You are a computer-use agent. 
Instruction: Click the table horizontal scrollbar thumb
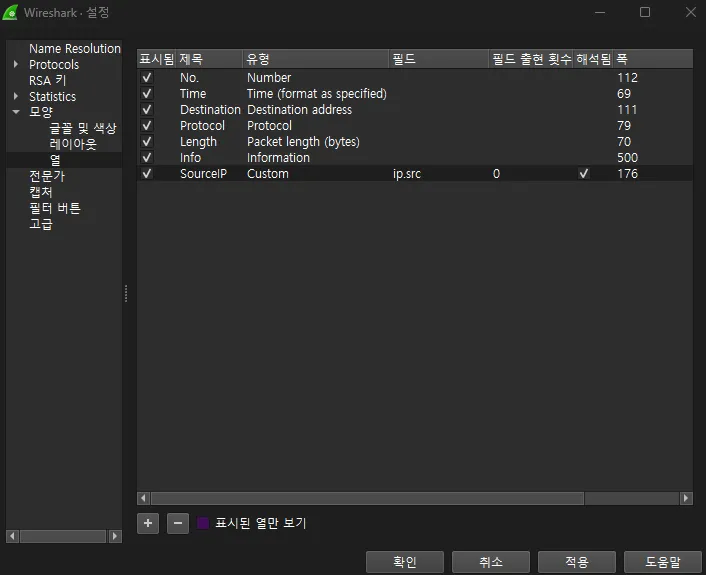(367, 498)
